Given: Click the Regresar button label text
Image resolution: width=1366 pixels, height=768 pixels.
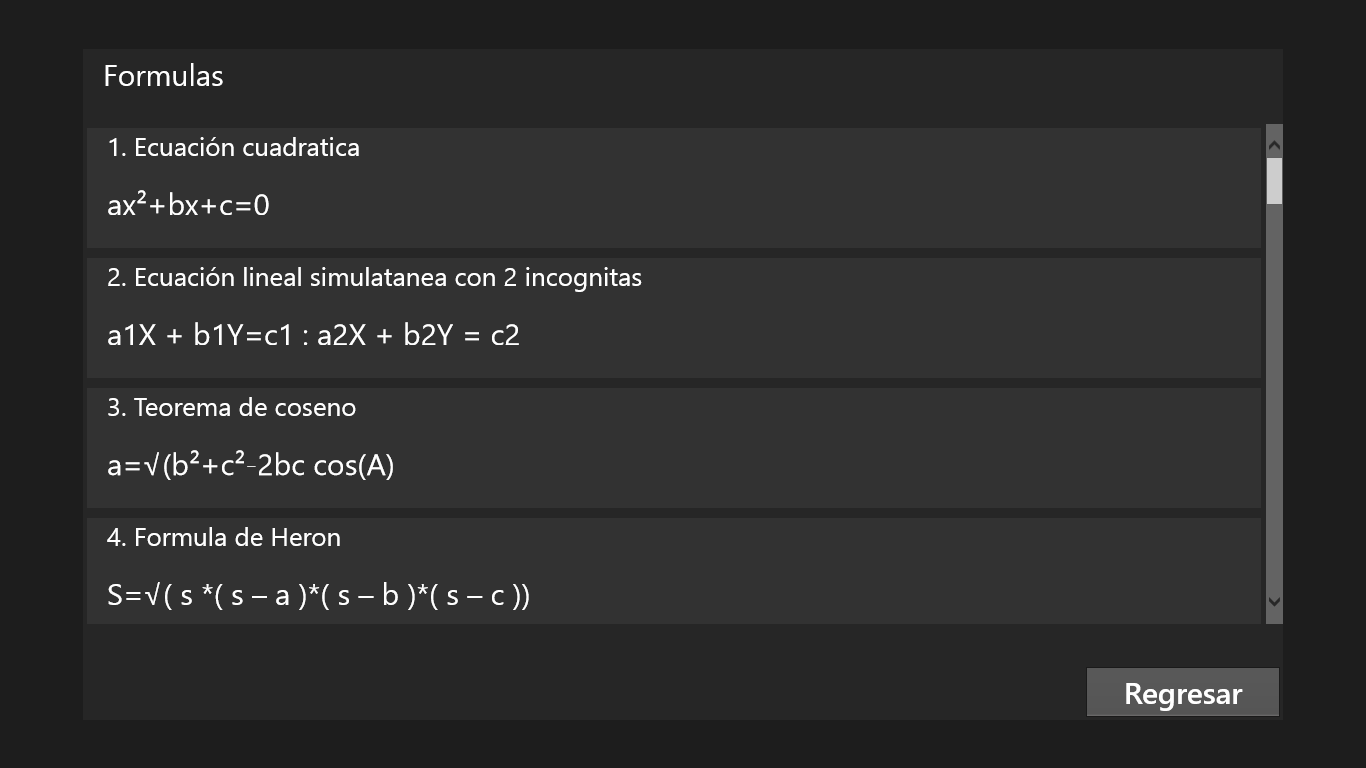Looking at the screenshot, I should 1183,692.
